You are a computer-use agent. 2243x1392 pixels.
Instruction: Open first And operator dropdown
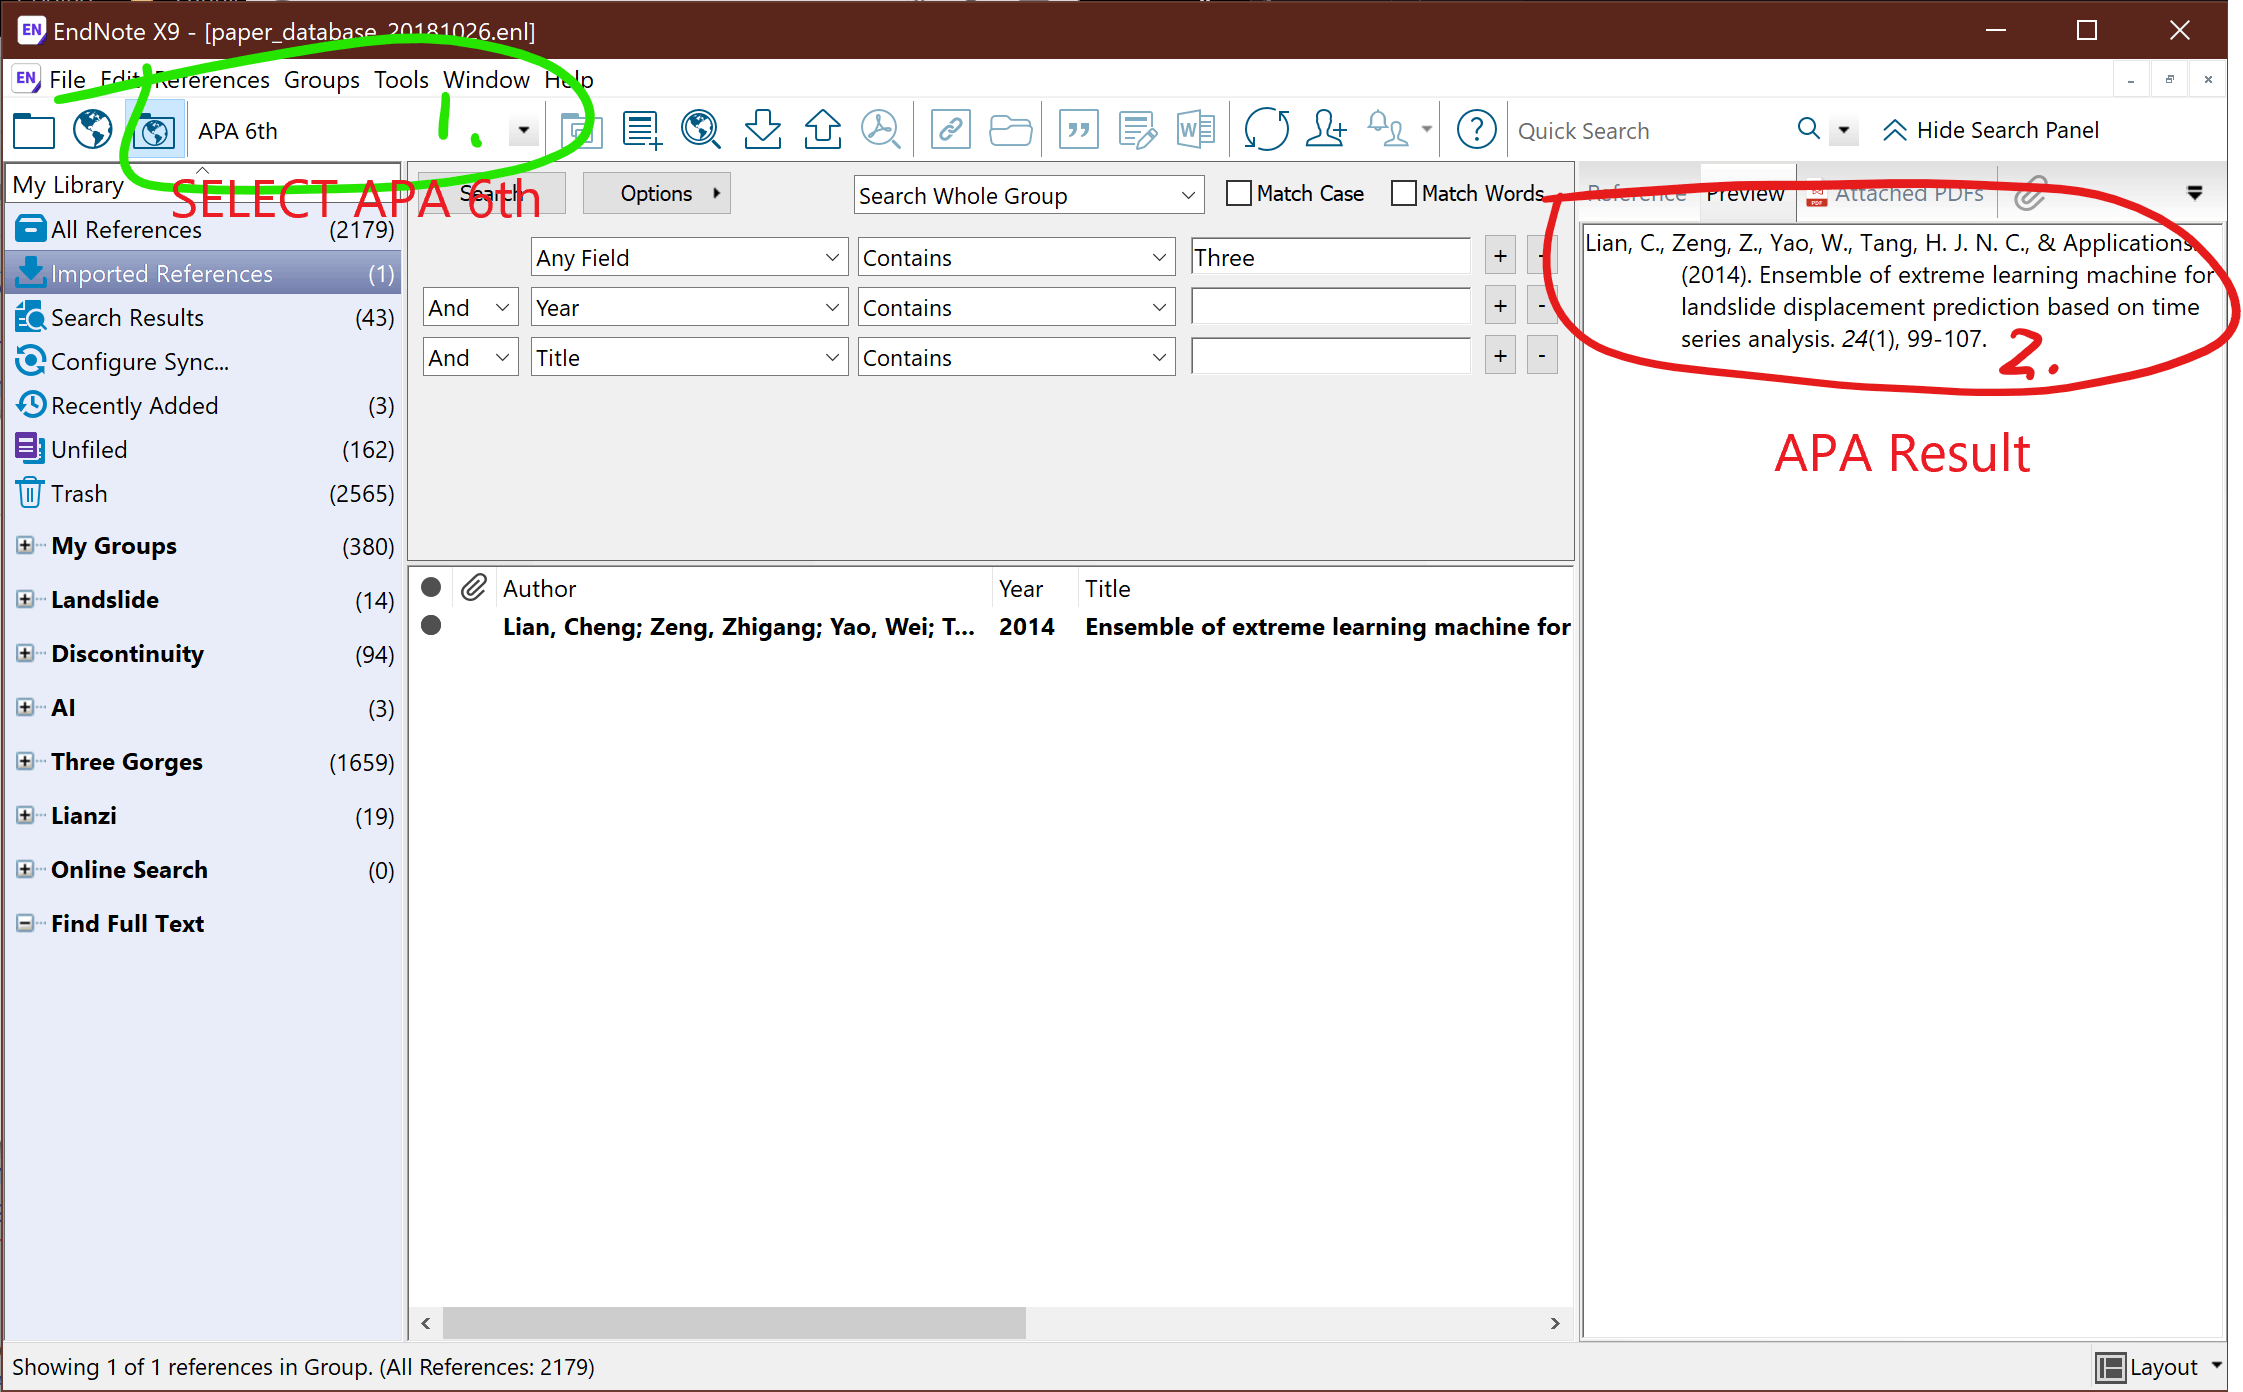[470, 308]
